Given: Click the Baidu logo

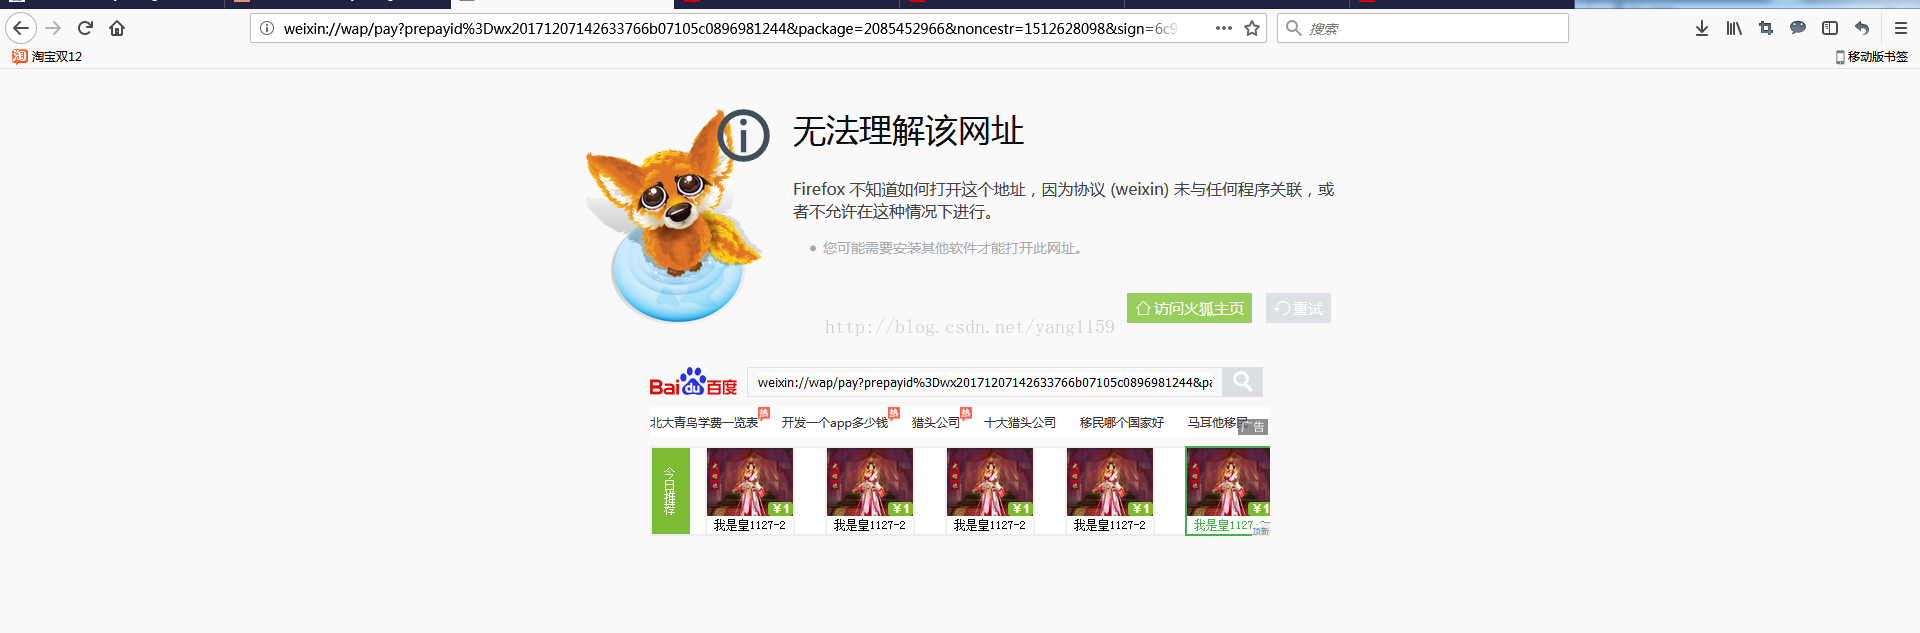Looking at the screenshot, I should tap(693, 382).
